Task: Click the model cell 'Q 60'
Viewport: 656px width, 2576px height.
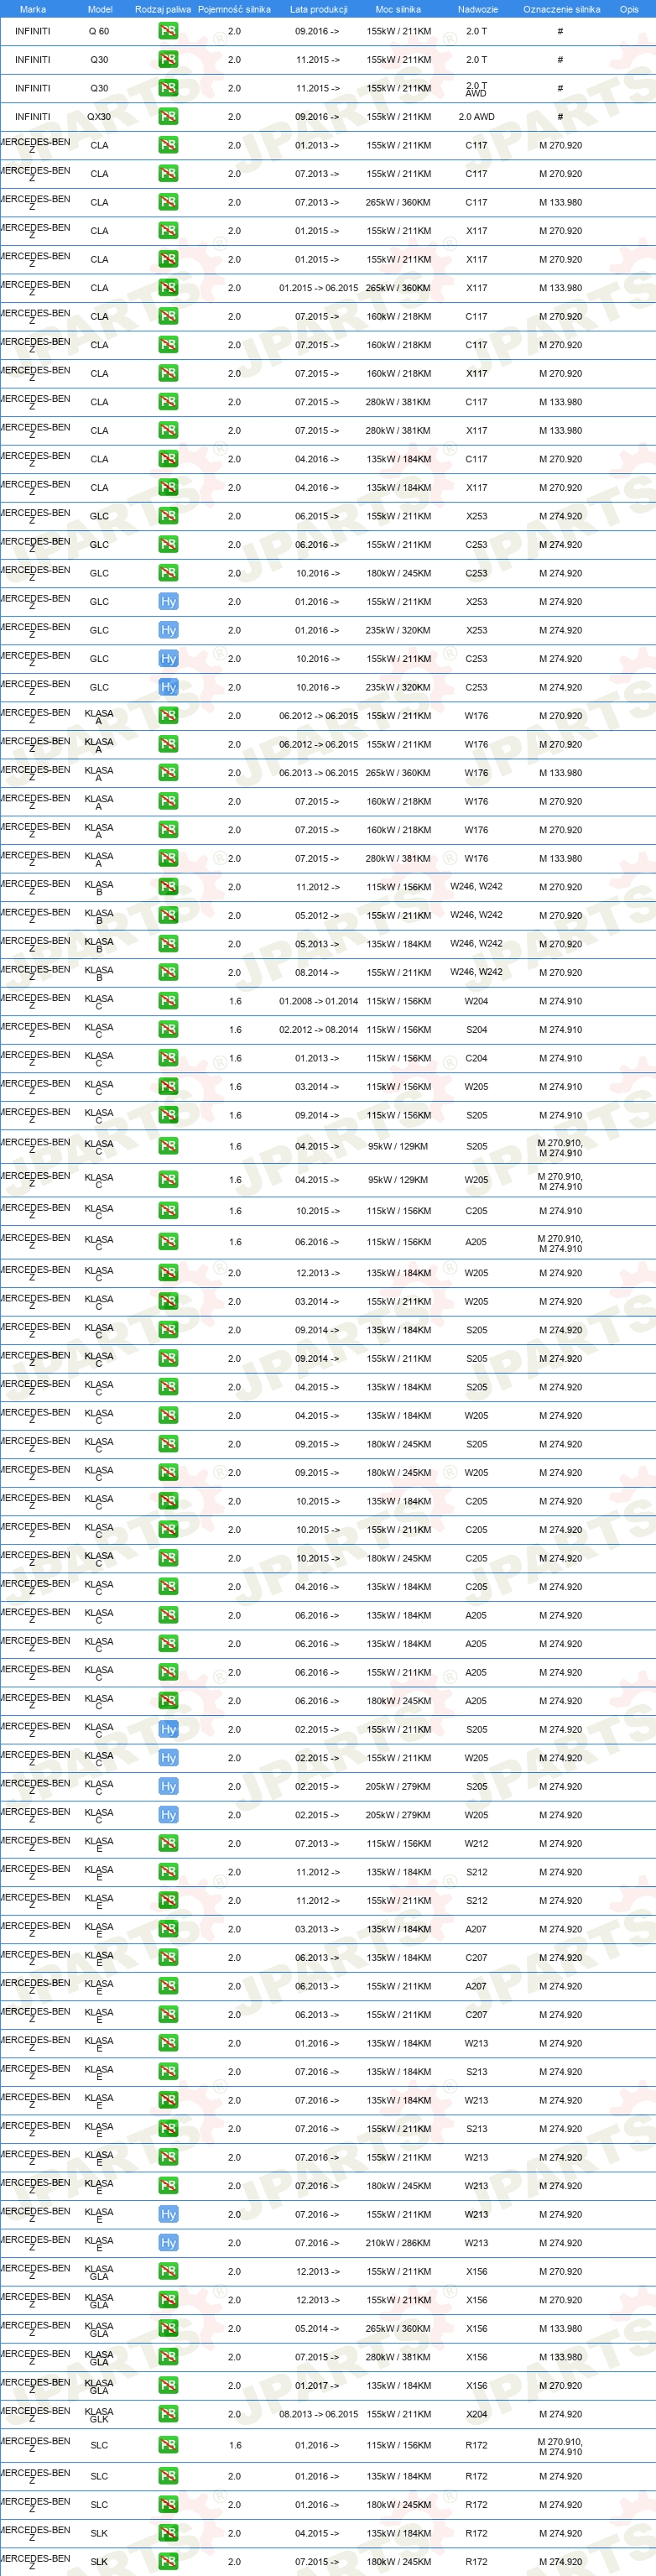Action: (99, 31)
